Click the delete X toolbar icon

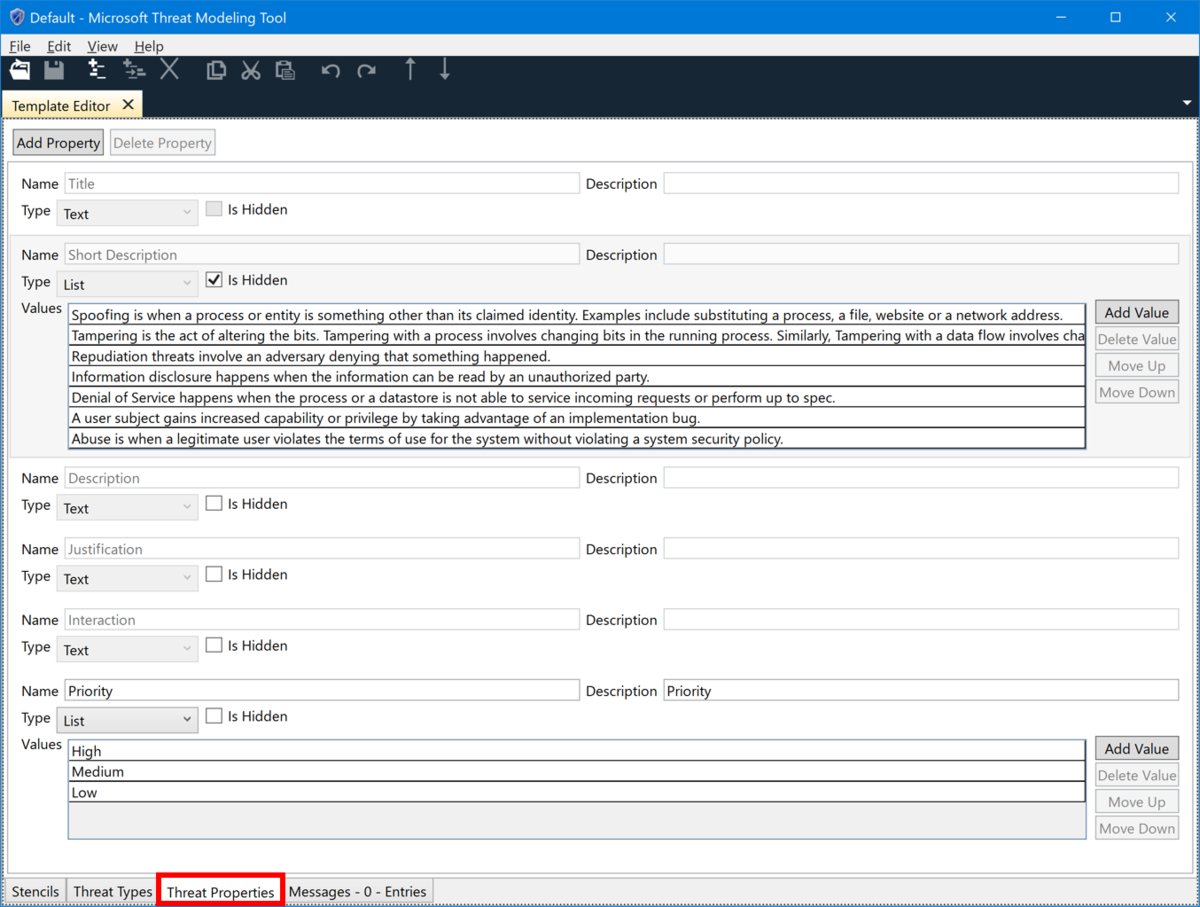point(170,70)
